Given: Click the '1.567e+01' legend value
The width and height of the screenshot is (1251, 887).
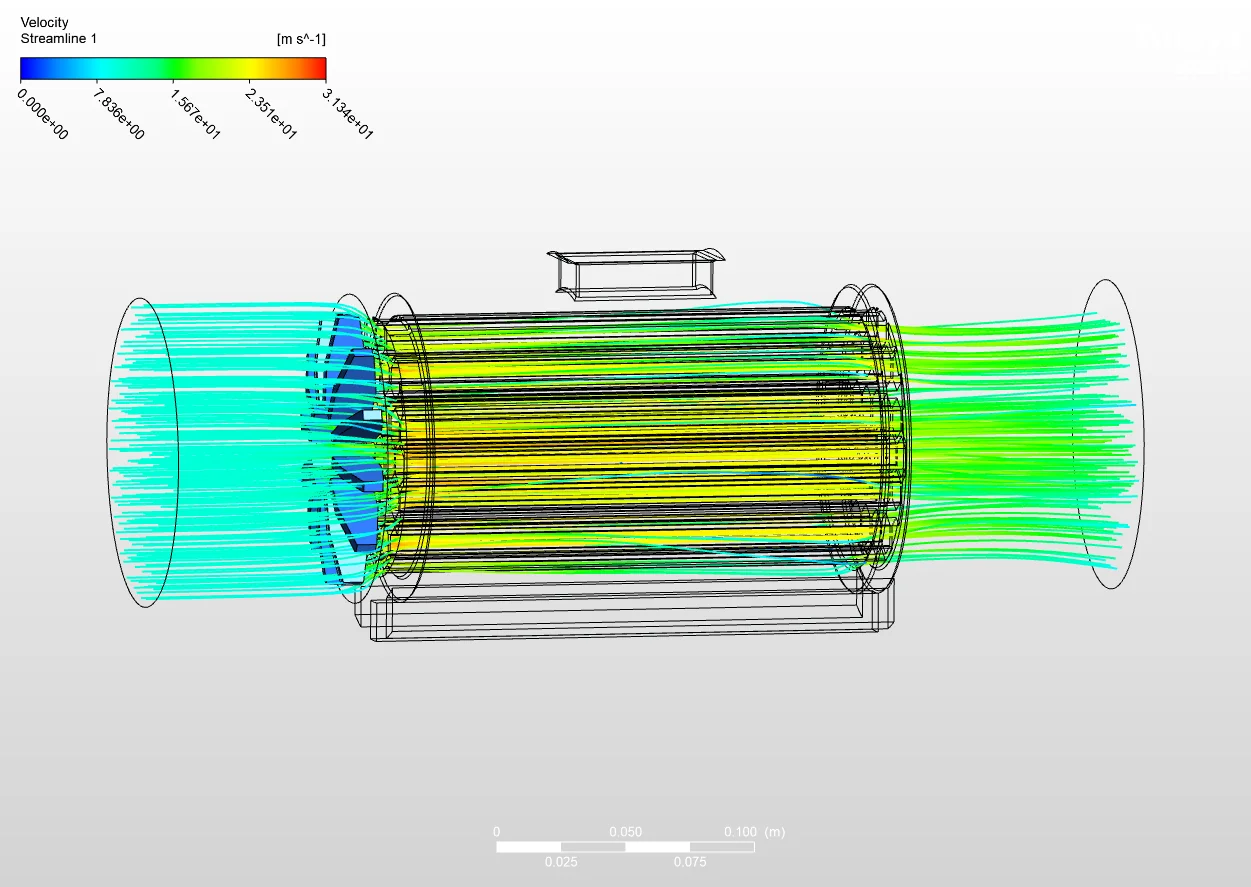Looking at the screenshot, I should tap(197, 113).
